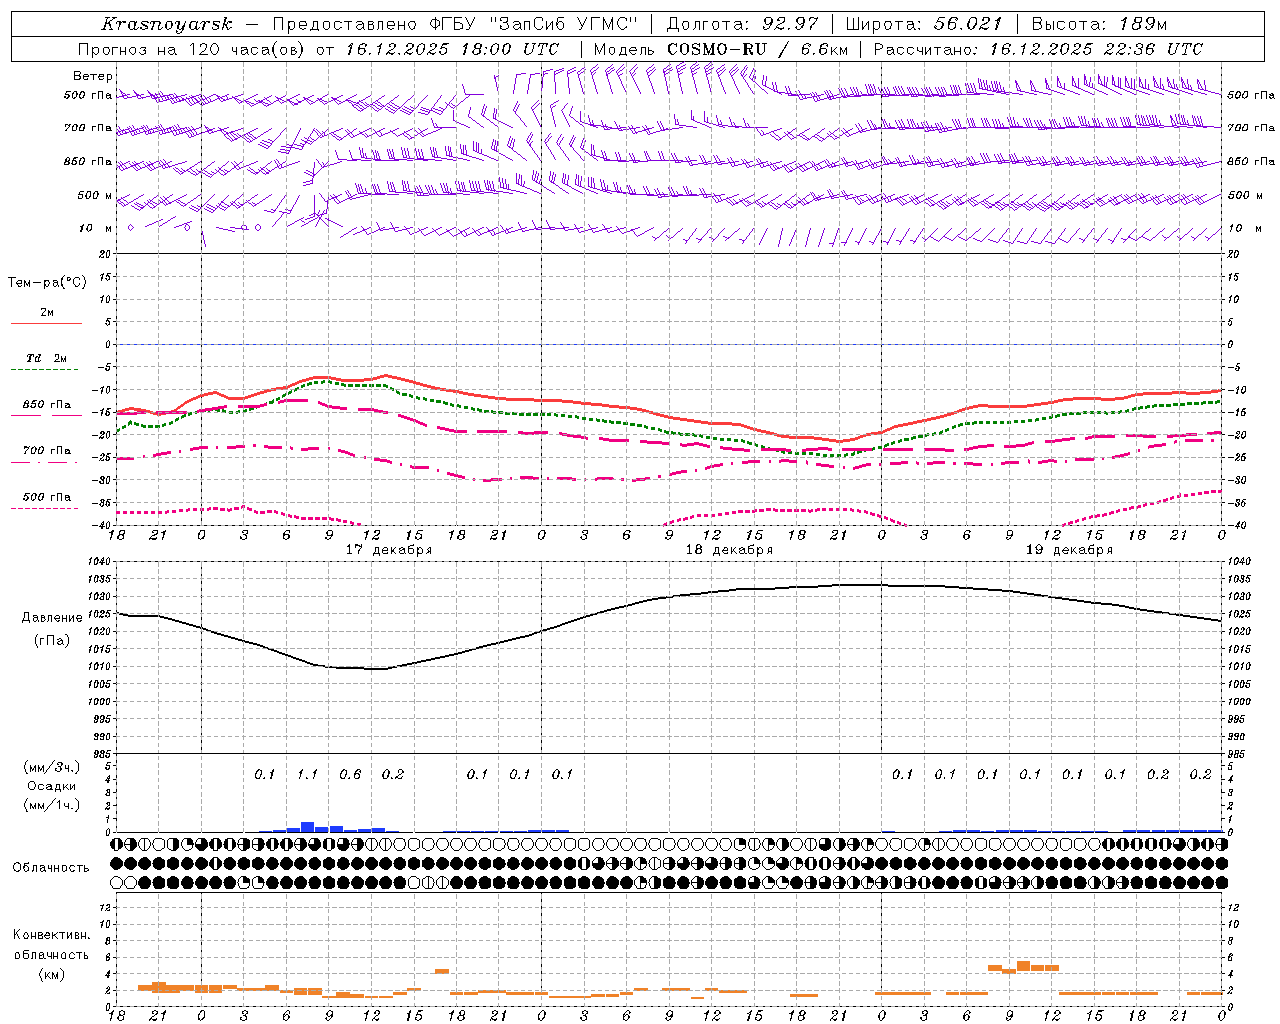Click the right-side '850 гПа' wind level label
Viewport: 1280px width, 1024px height.
pos(1251,161)
